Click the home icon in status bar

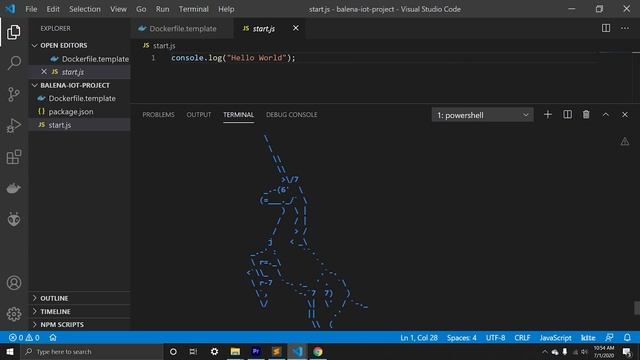[x=53, y=338]
